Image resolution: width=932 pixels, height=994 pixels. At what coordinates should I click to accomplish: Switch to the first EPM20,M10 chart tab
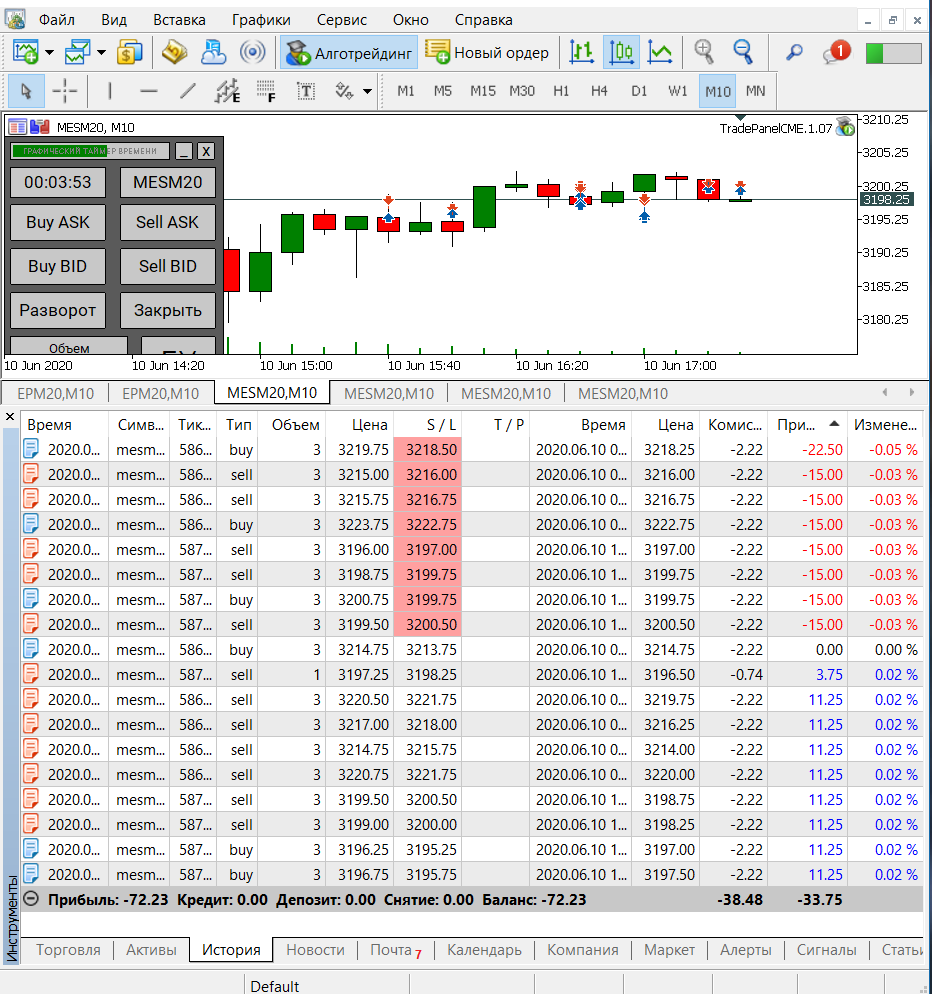coord(56,394)
